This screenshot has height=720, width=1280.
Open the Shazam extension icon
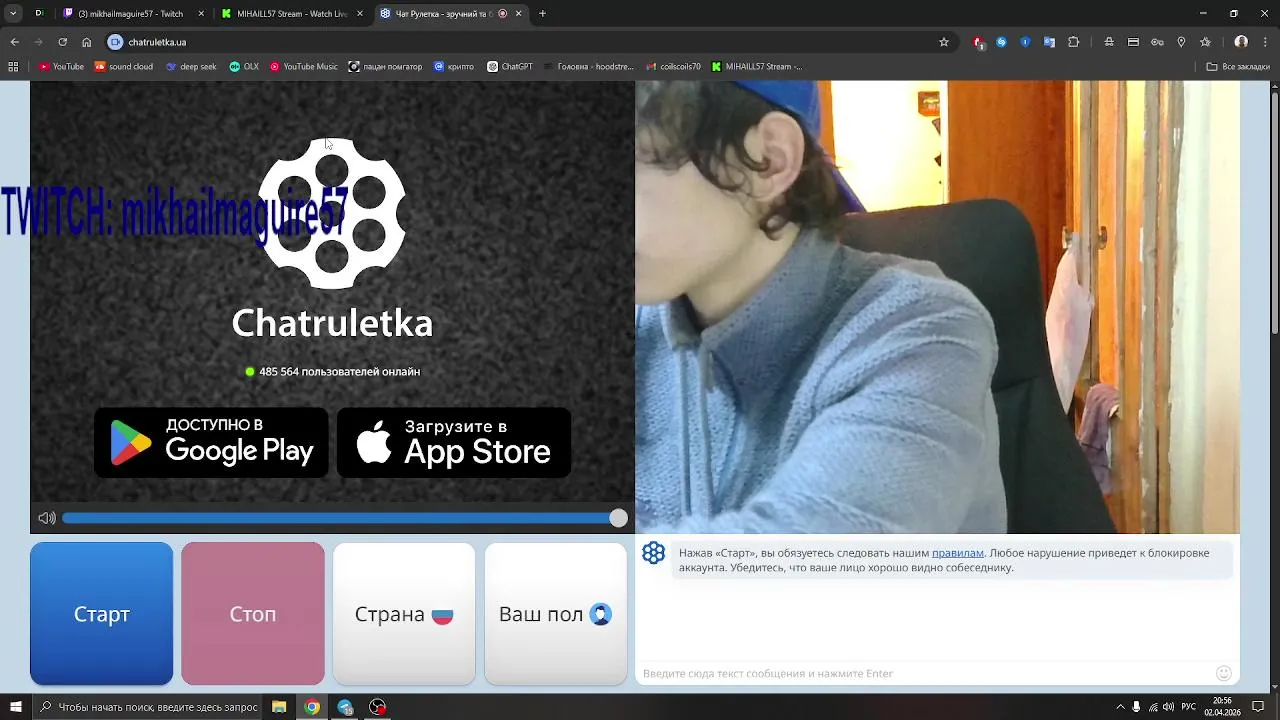pyautogui.click(x=1001, y=42)
